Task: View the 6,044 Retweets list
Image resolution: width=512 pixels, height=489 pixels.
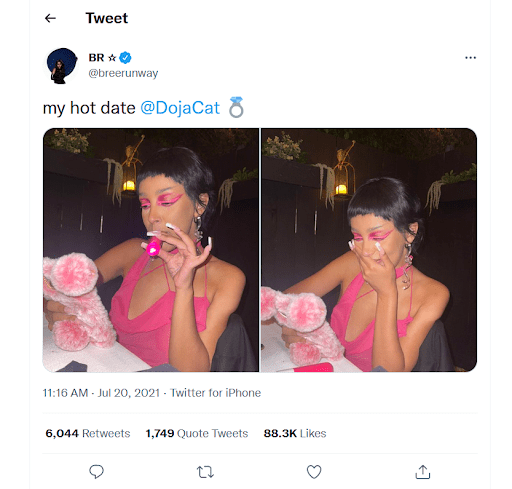Action: pos(88,433)
